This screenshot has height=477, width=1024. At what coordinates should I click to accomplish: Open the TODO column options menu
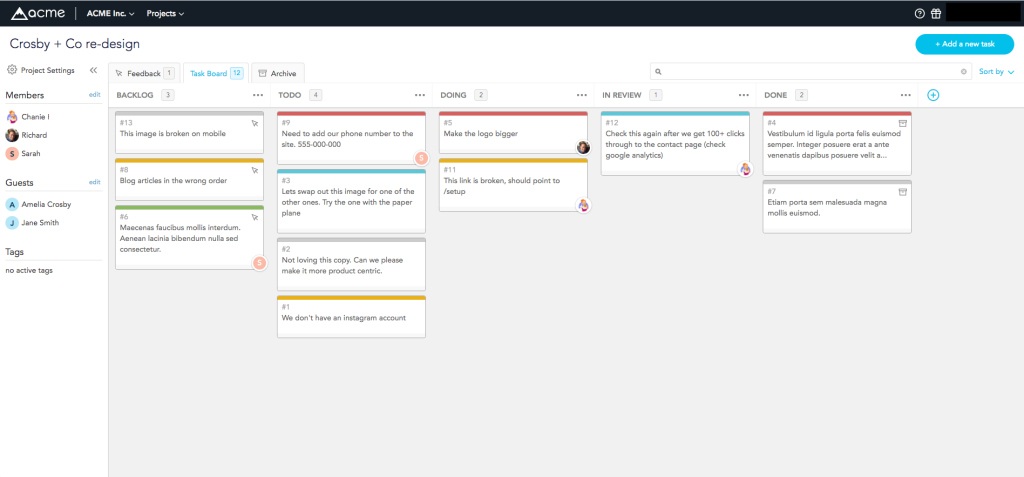pyautogui.click(x=420, y=95)
